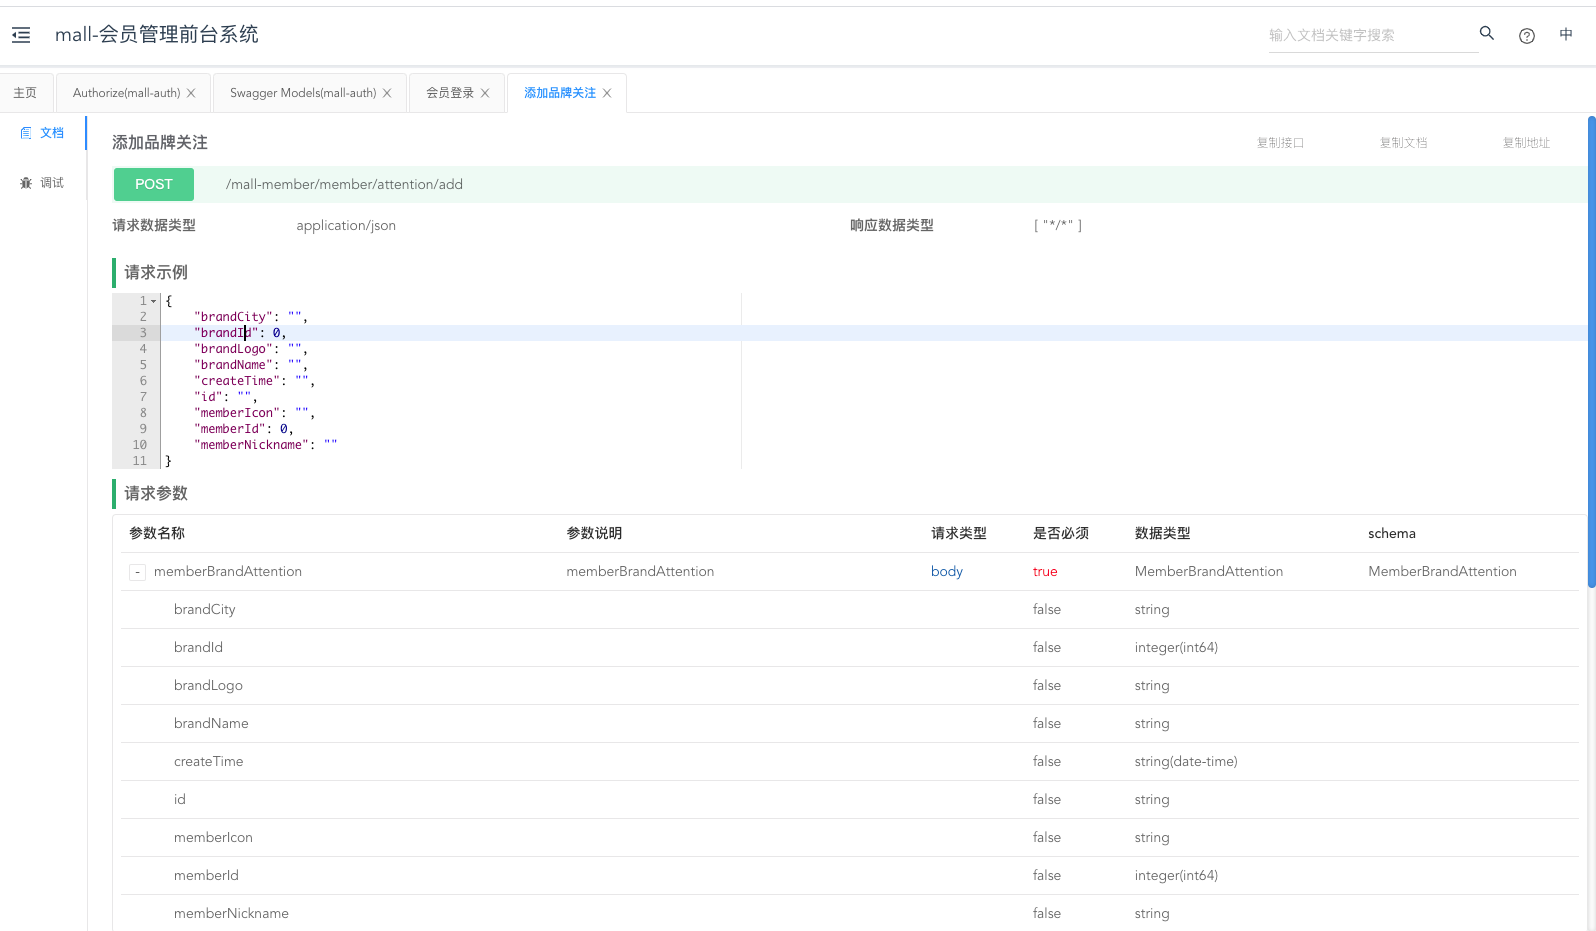Click the "createTime" line in the code example
This screenshot has height=931, width=1596.
(255, 381)
